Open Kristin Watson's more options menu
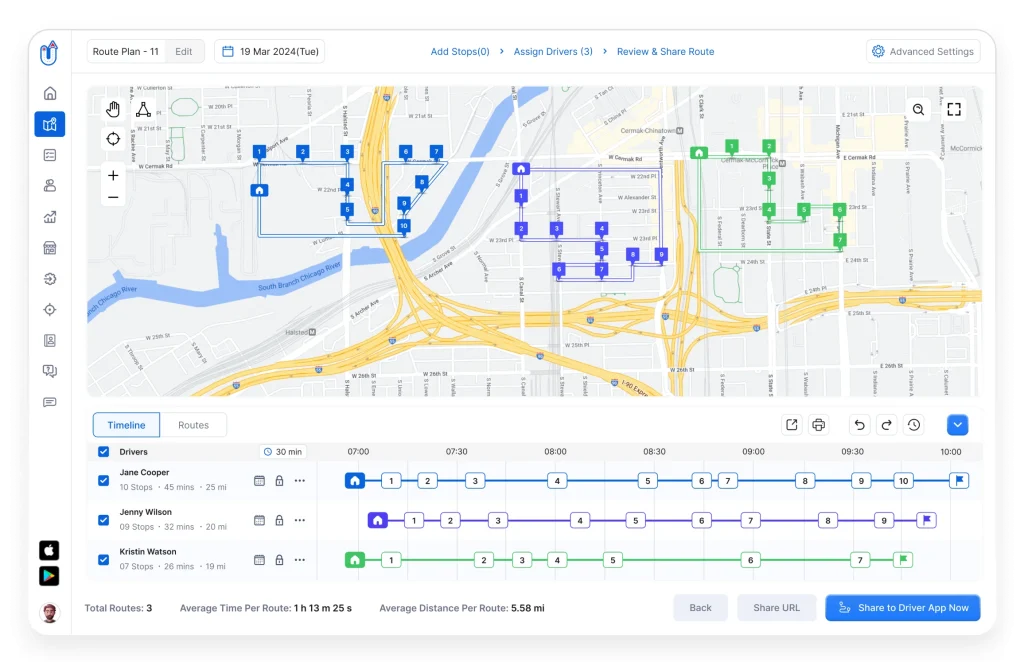1024x662 pixels. pos(300,560)
